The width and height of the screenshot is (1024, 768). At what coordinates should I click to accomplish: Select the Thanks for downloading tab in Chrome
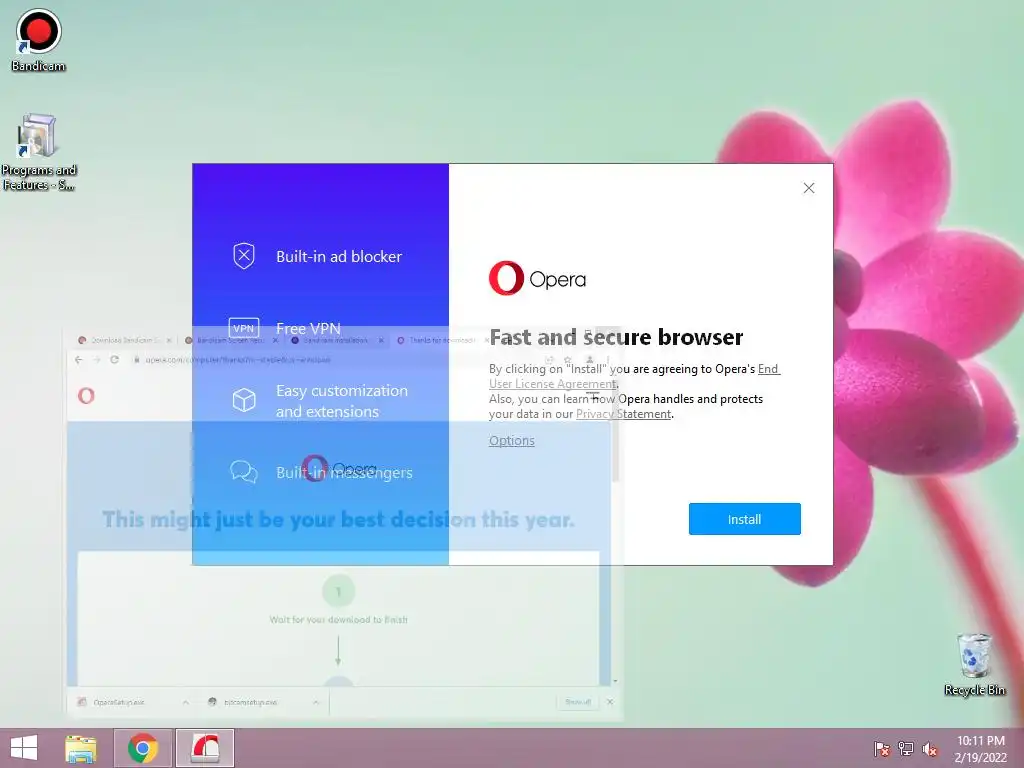point(441,340)
